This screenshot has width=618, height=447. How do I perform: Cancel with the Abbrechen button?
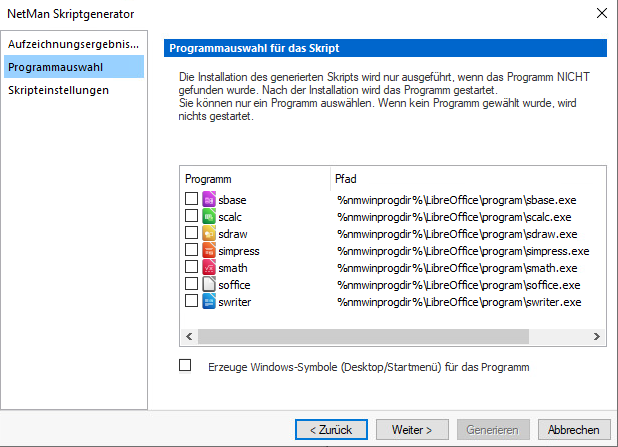574,429
